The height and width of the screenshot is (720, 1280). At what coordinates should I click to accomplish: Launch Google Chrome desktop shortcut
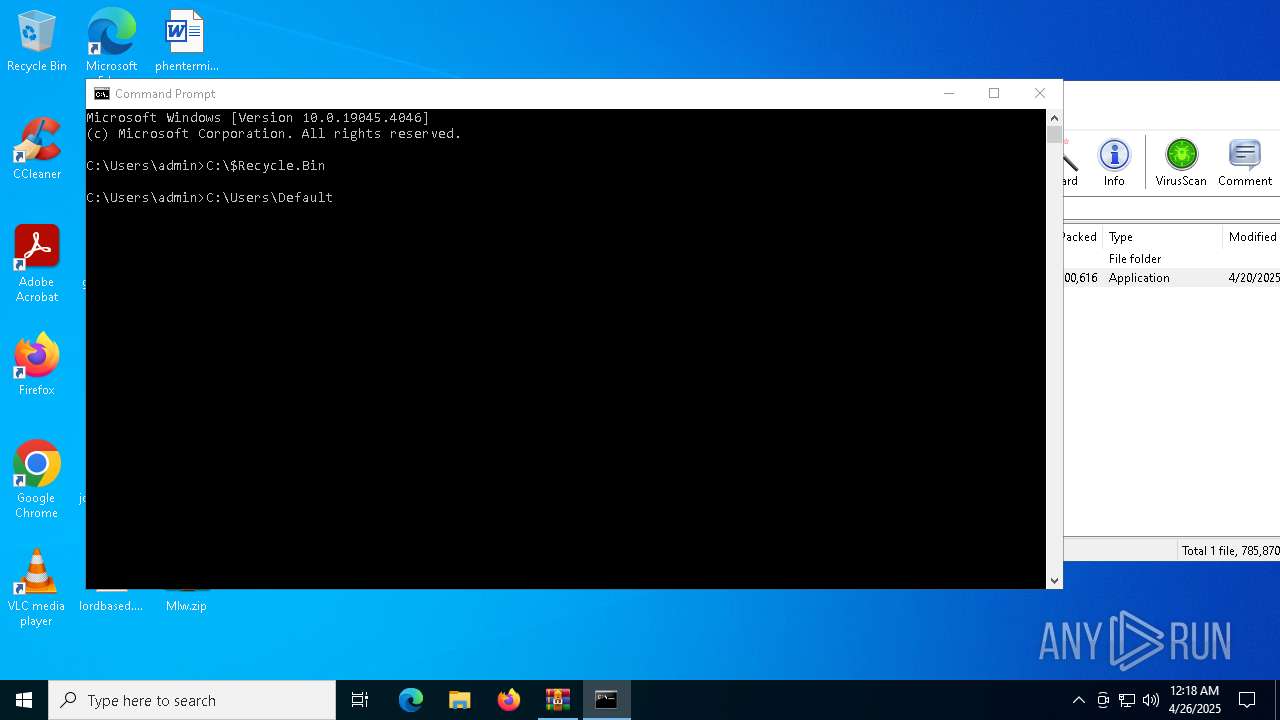point(36,480)
